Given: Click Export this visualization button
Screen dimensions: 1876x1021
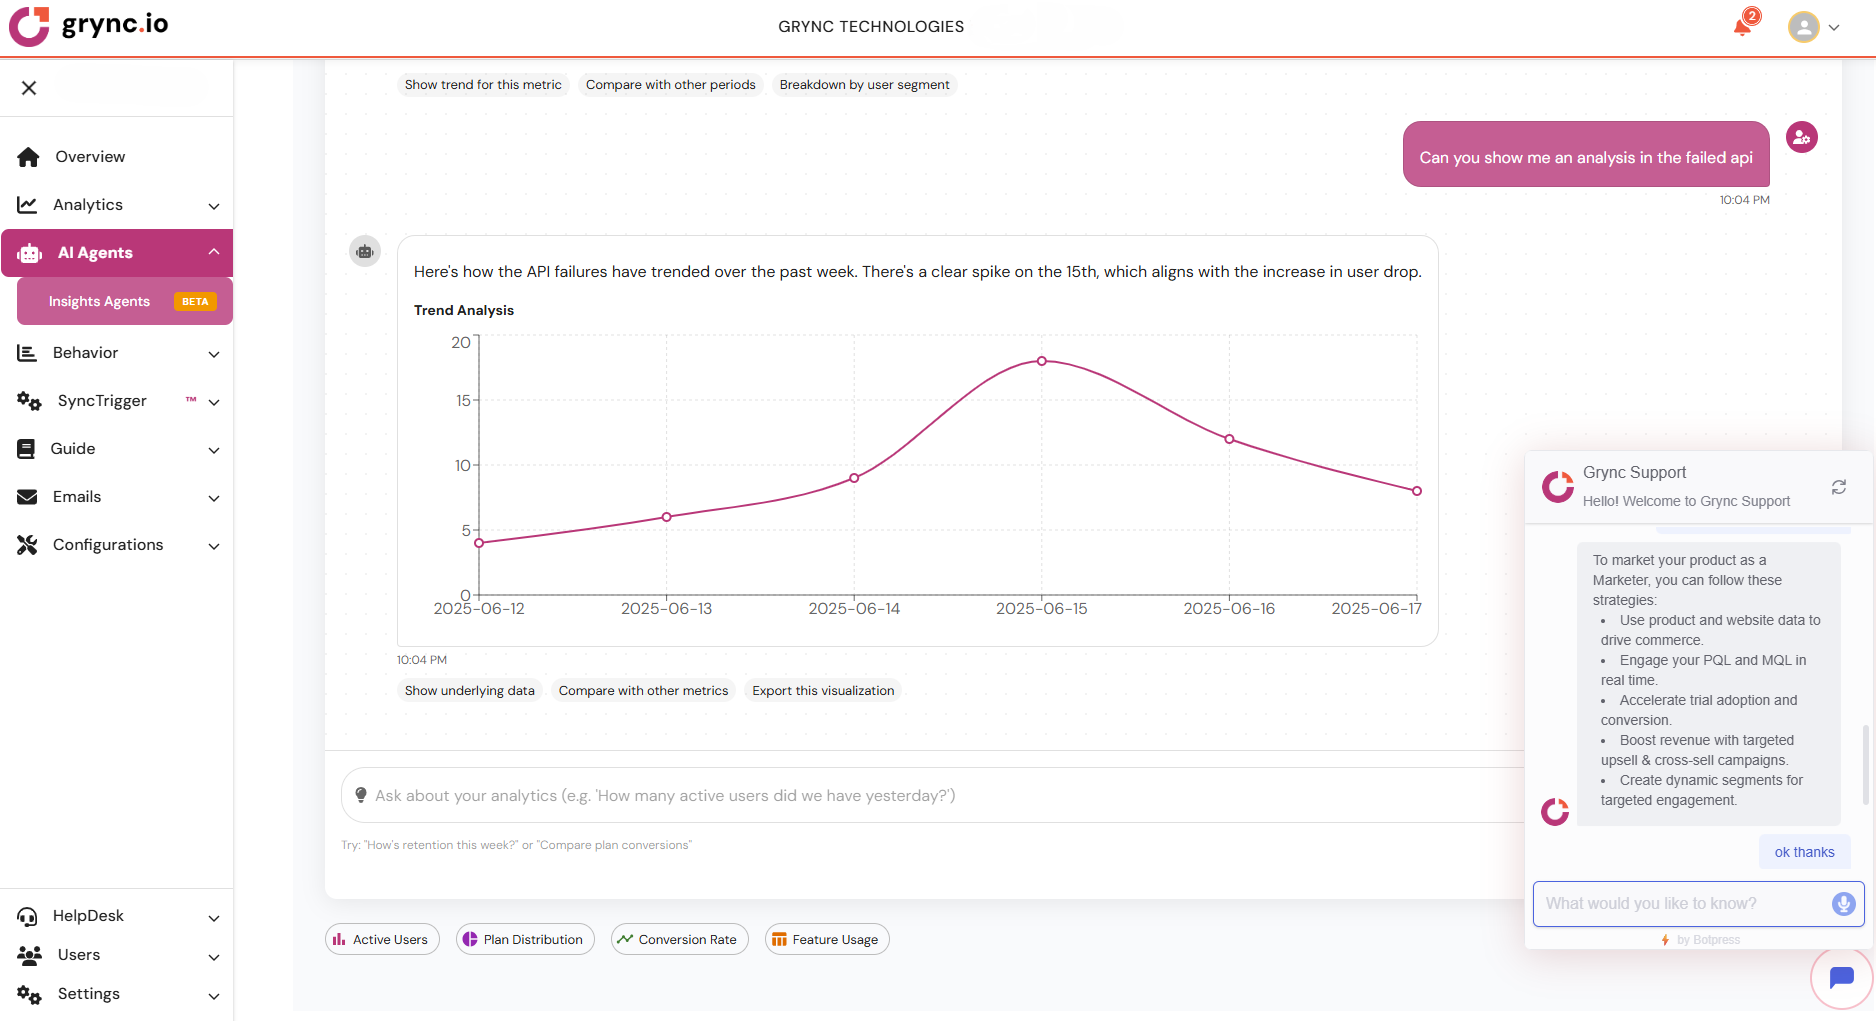Looking at the screenshot, I should coord(822,691).
